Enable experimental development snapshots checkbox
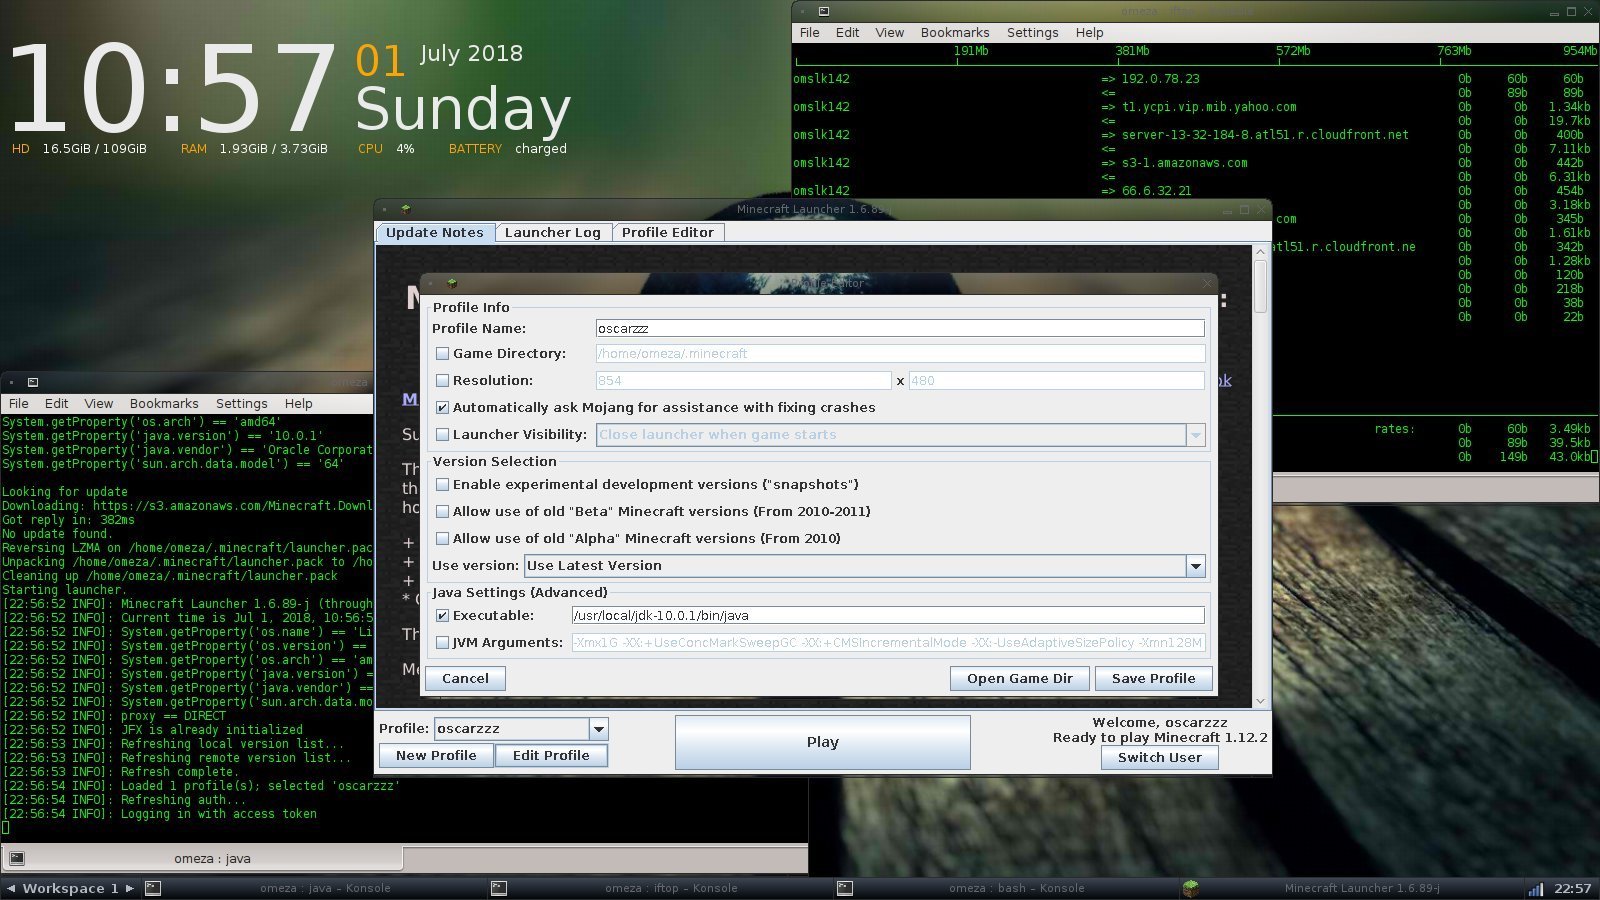The width and height of the screenshot is (1600, 900). (442, 484)
